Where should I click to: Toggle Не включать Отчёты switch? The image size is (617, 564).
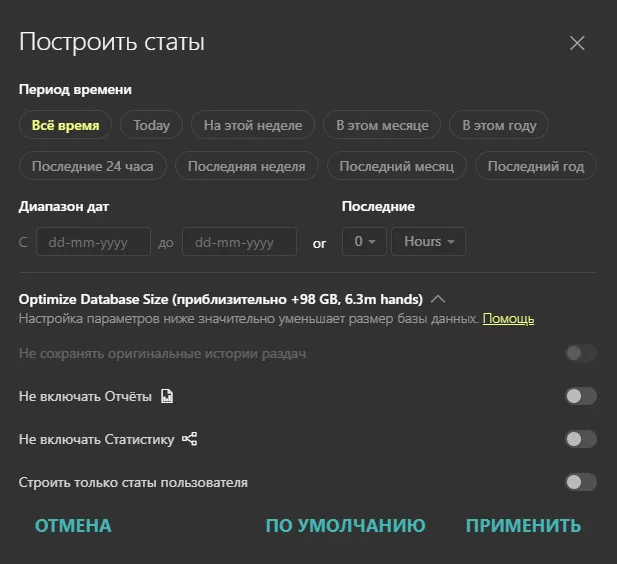[x=580, y=397]
